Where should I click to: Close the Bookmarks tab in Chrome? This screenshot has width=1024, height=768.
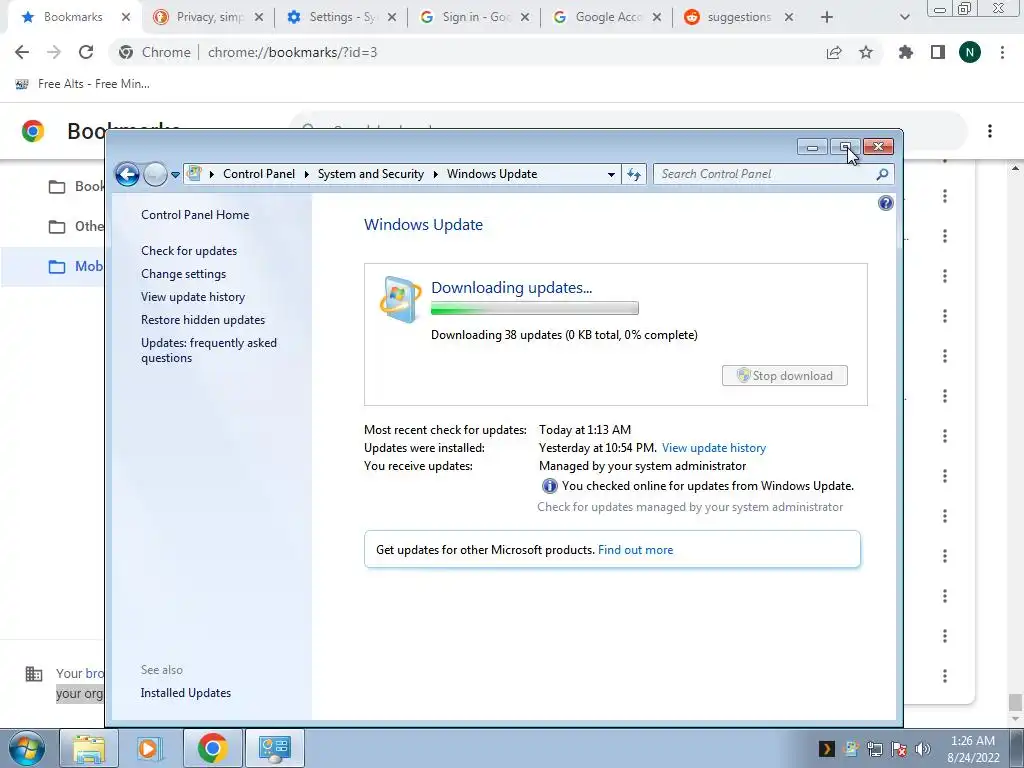point(126,18)
